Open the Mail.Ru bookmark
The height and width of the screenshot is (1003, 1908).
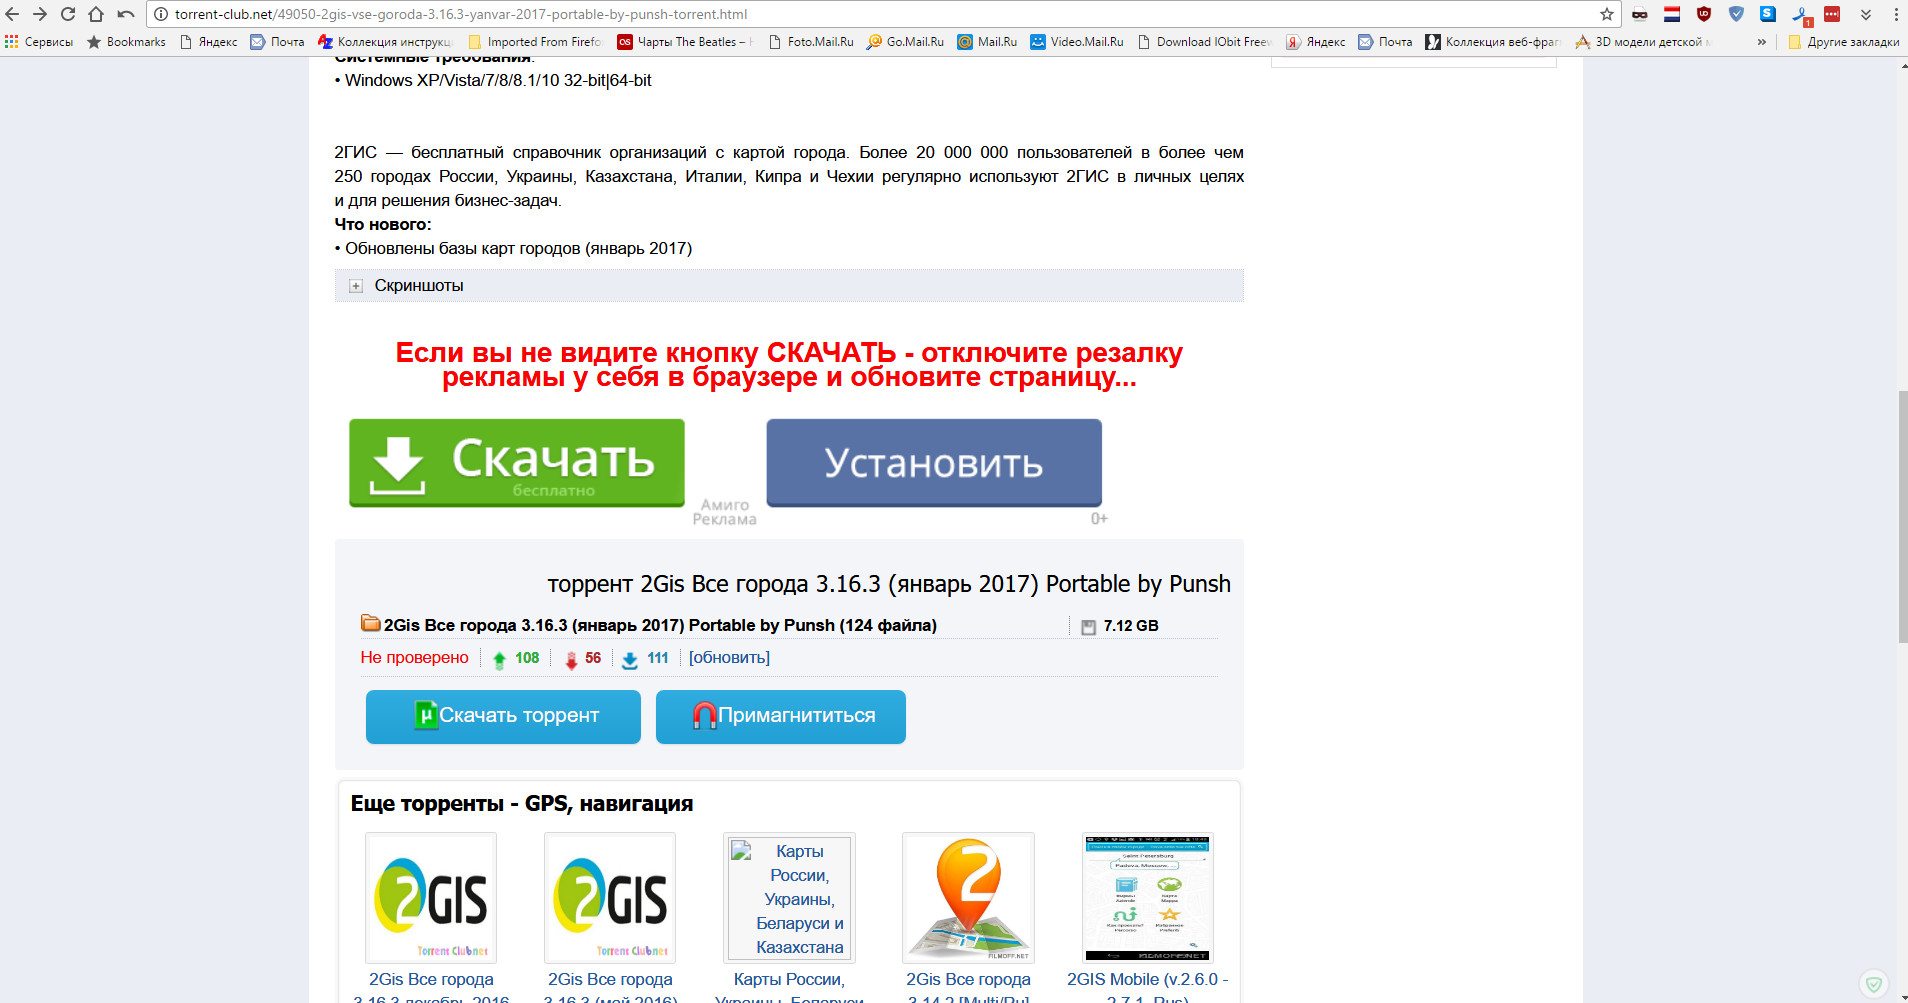[987, 42]
